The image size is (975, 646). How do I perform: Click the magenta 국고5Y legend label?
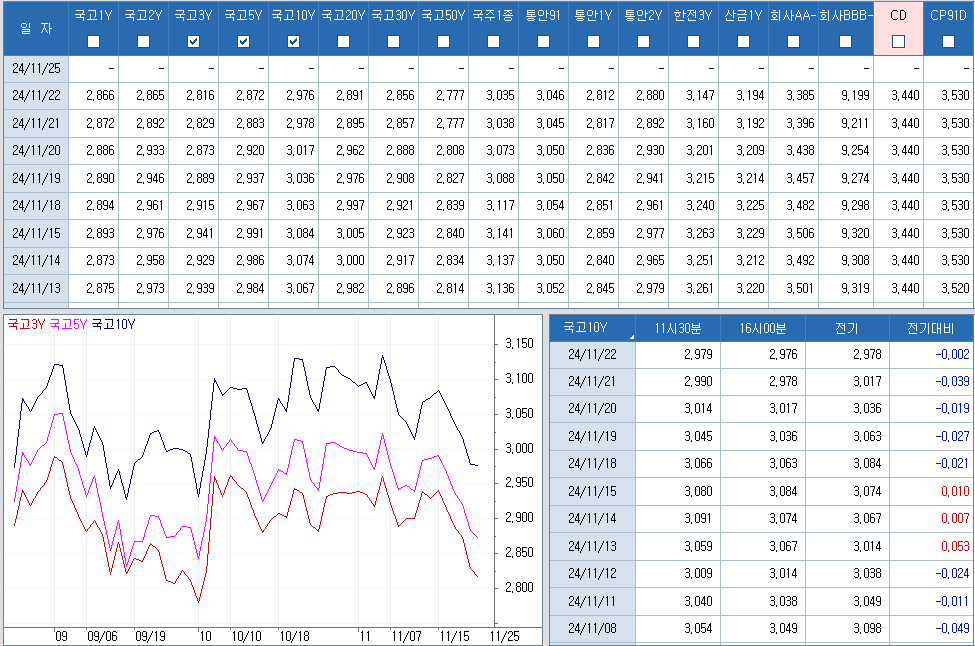coord(68,324)
